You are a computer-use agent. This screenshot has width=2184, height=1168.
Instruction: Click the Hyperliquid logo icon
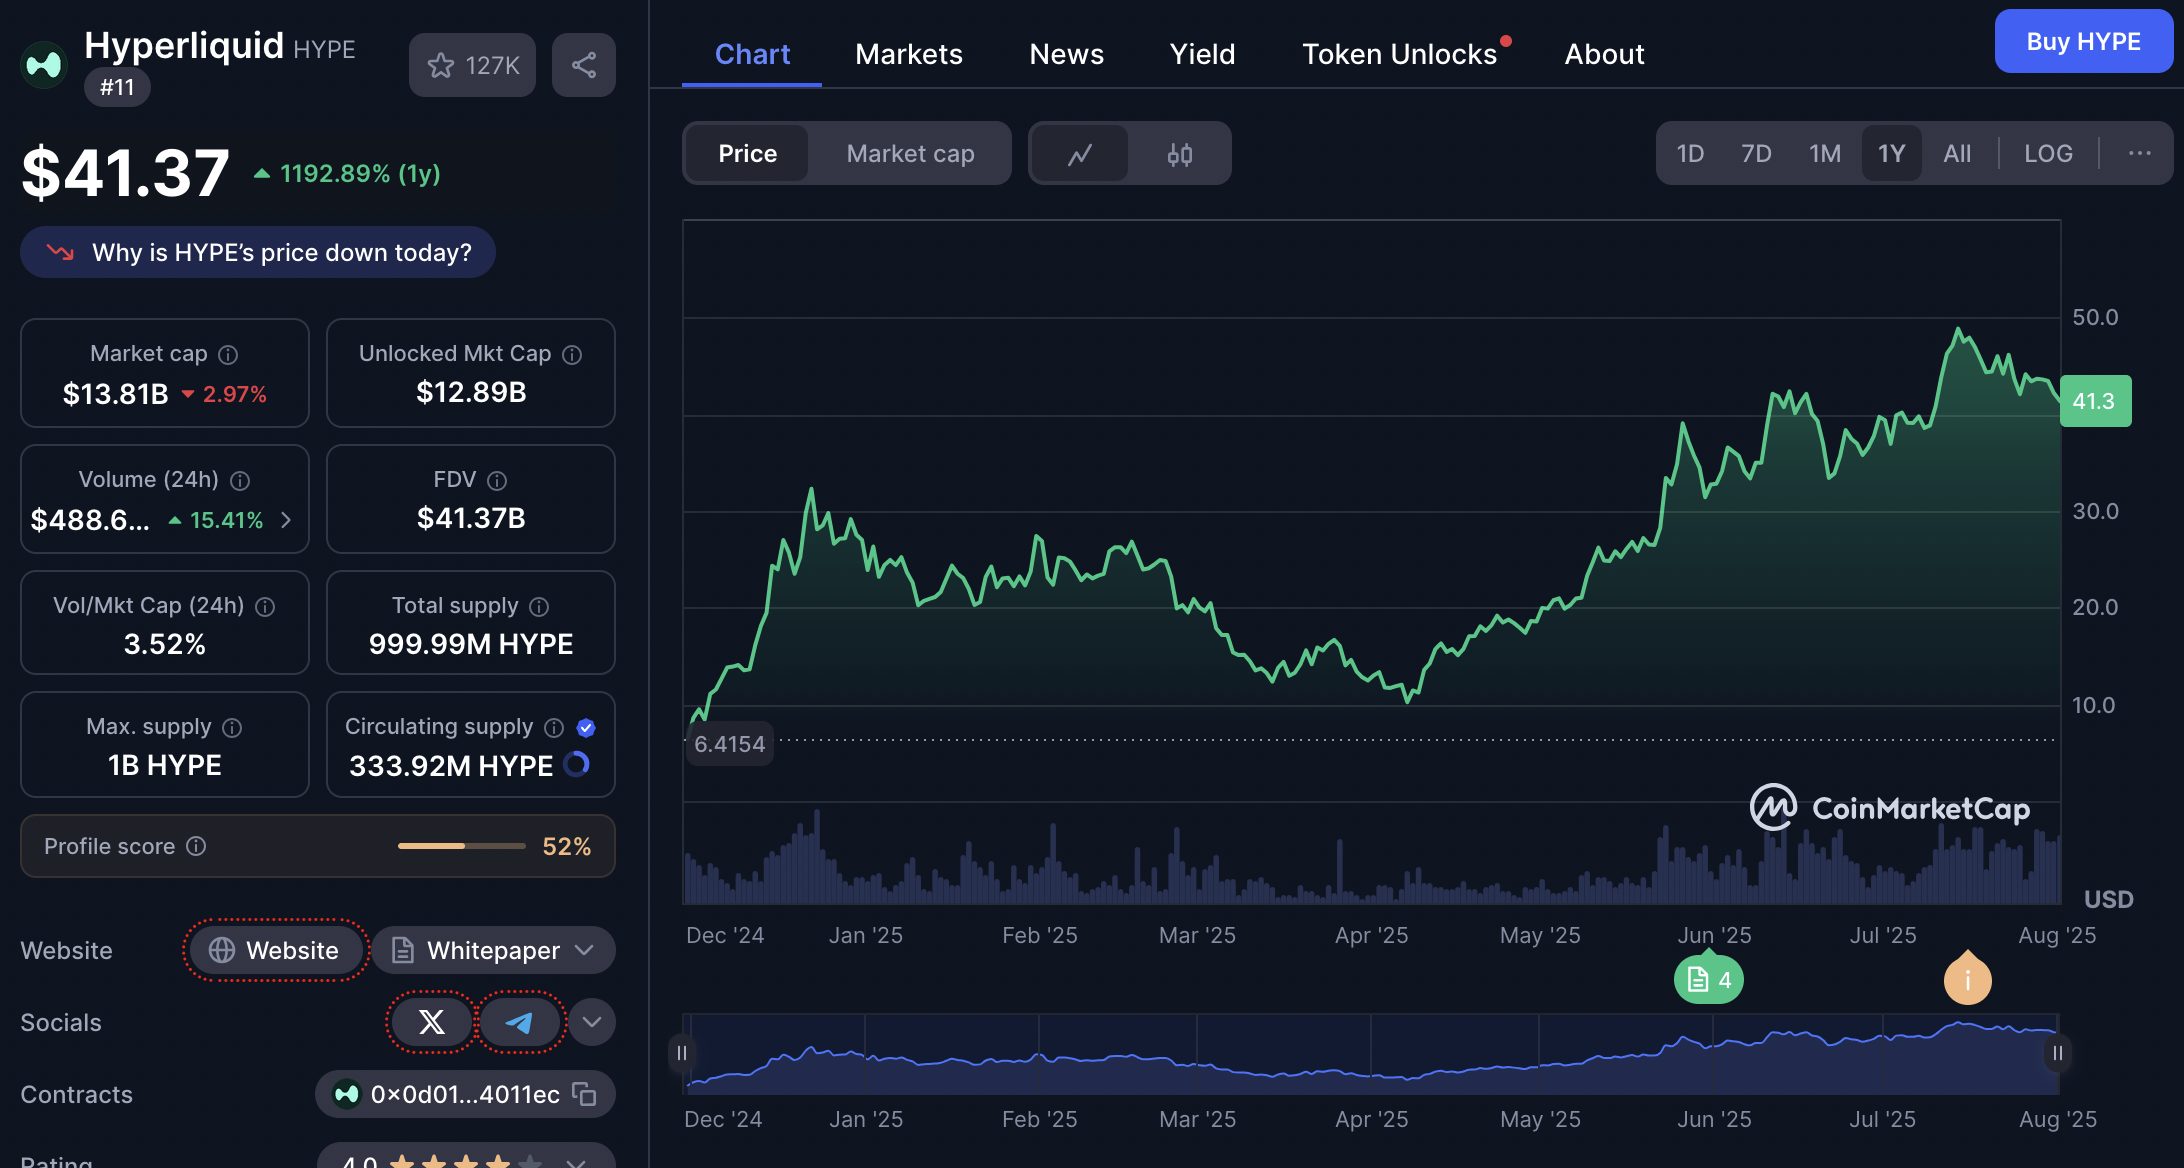click(x=44, y=65)
